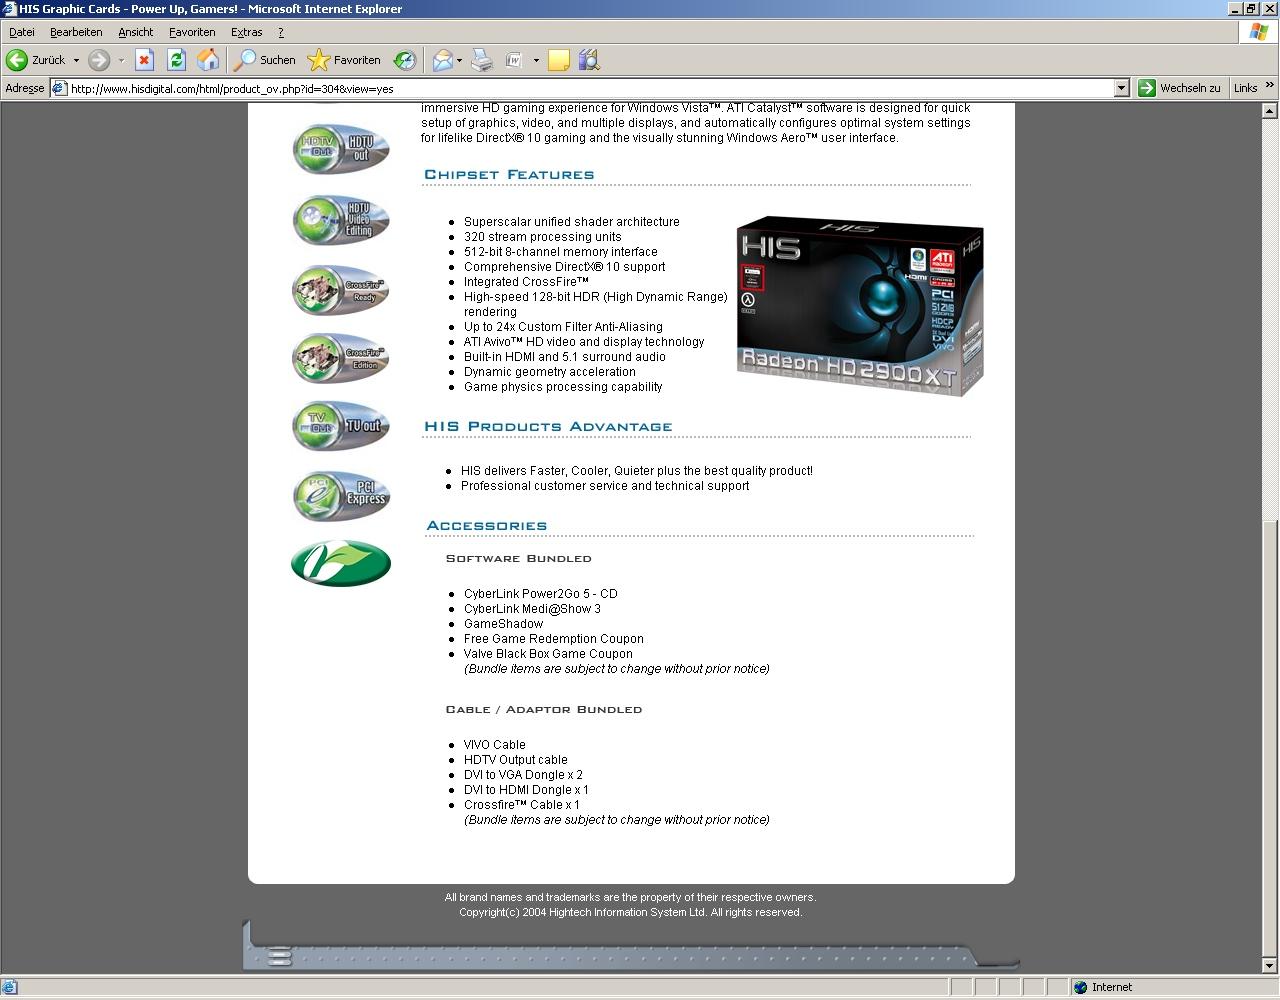Open the Home page icon
The width and height of the screenshot is (1280, 1000).
coord(208,60)
